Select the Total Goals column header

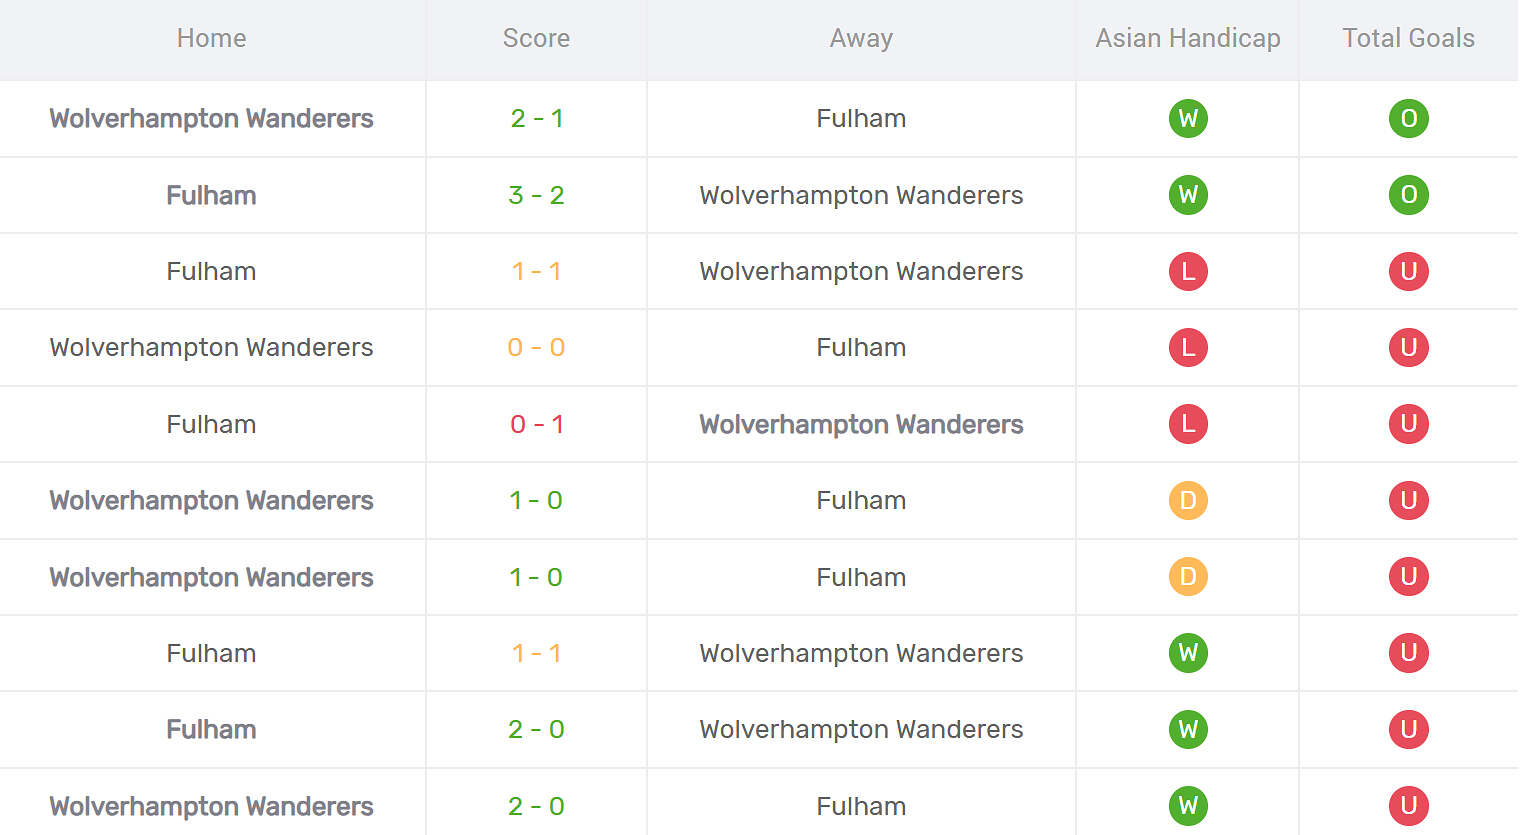pyautogui.click(x=1408, y=38)
